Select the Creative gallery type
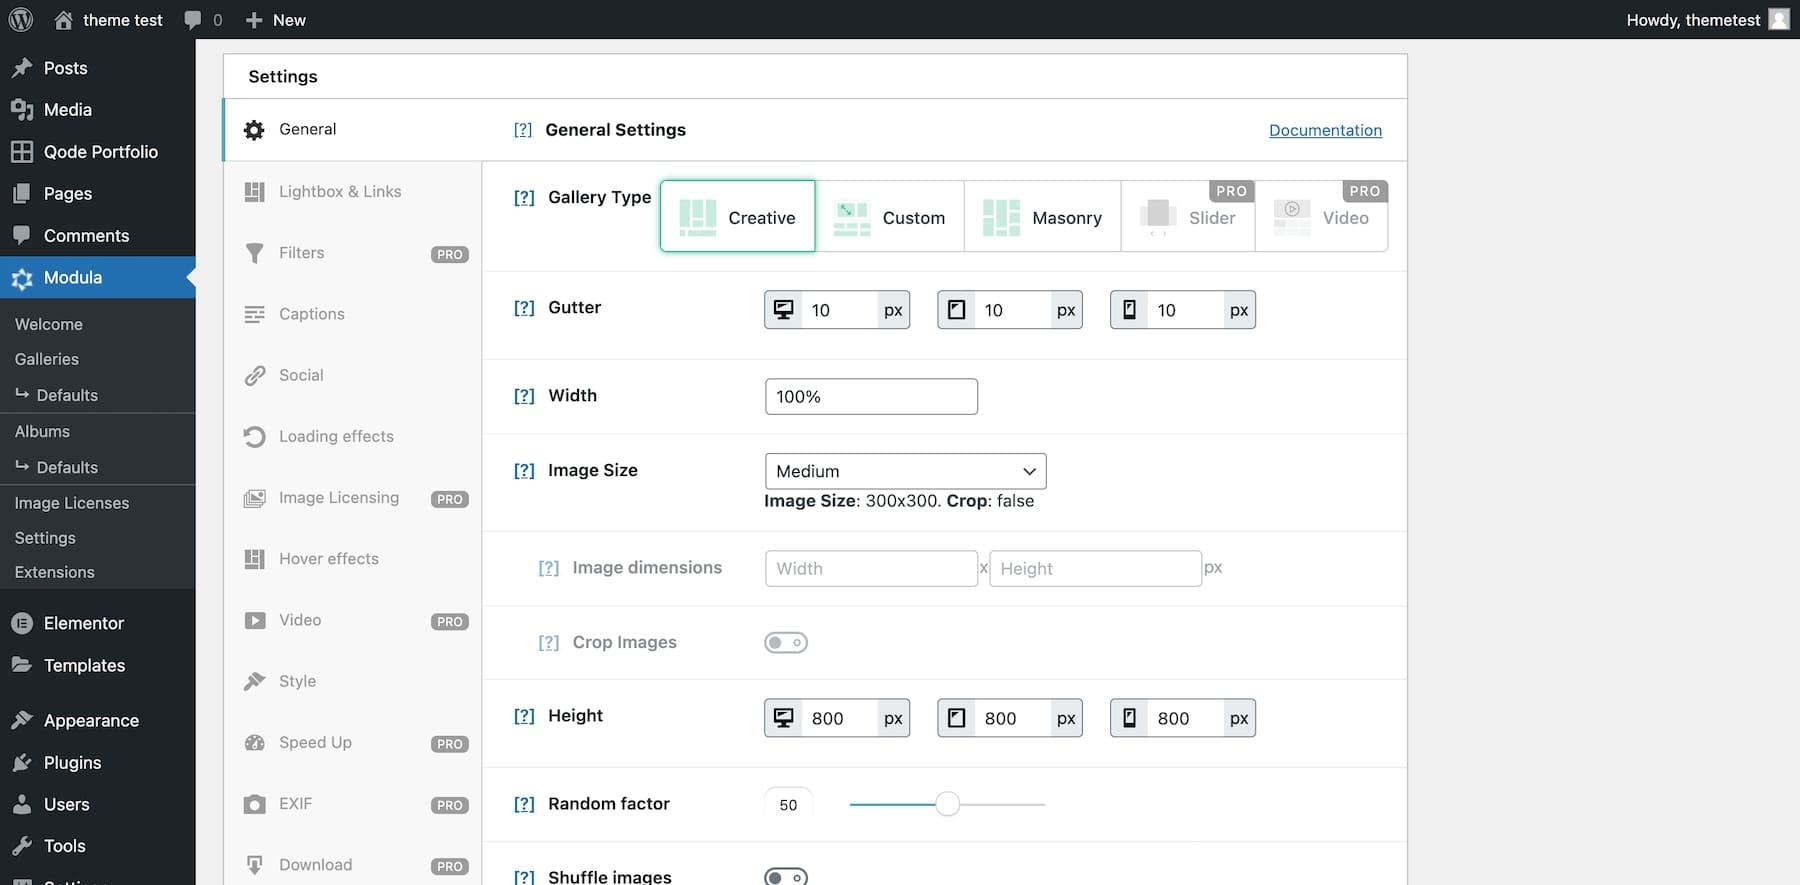1800x885 pixels. tap(738, 216)
